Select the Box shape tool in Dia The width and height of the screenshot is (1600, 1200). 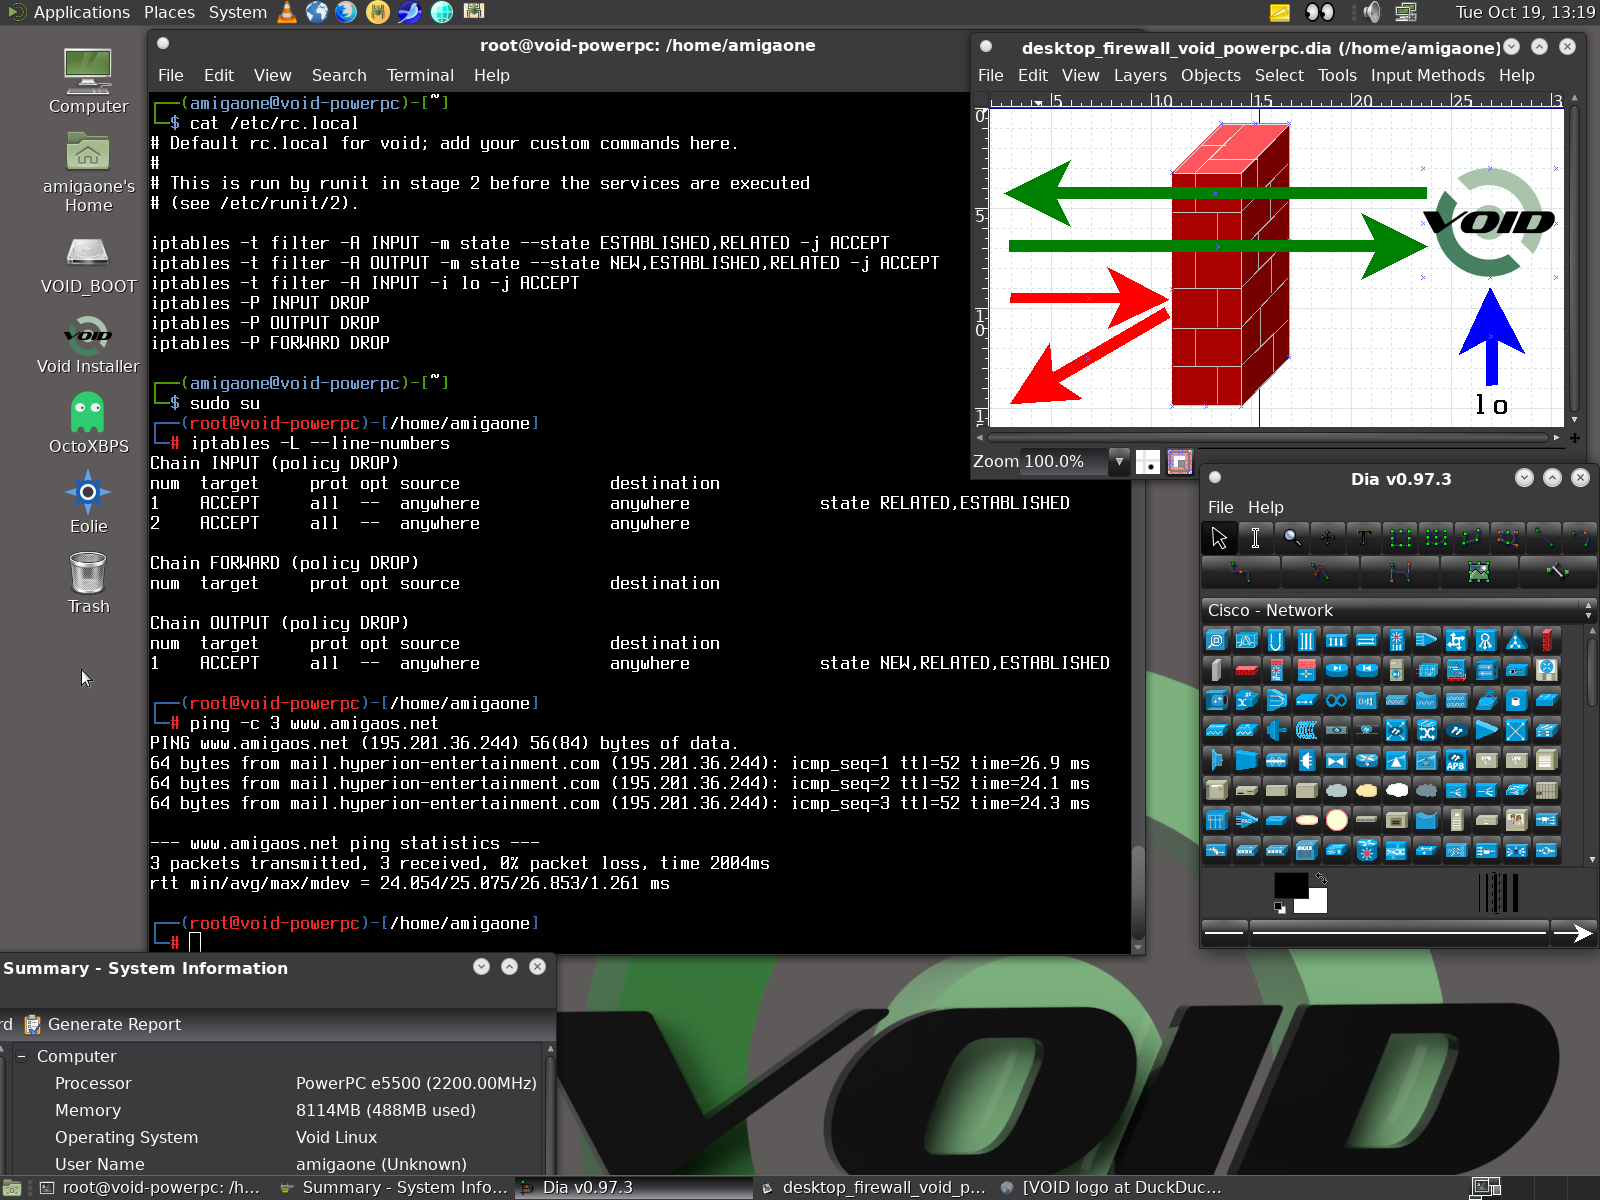coord(1400,538)
